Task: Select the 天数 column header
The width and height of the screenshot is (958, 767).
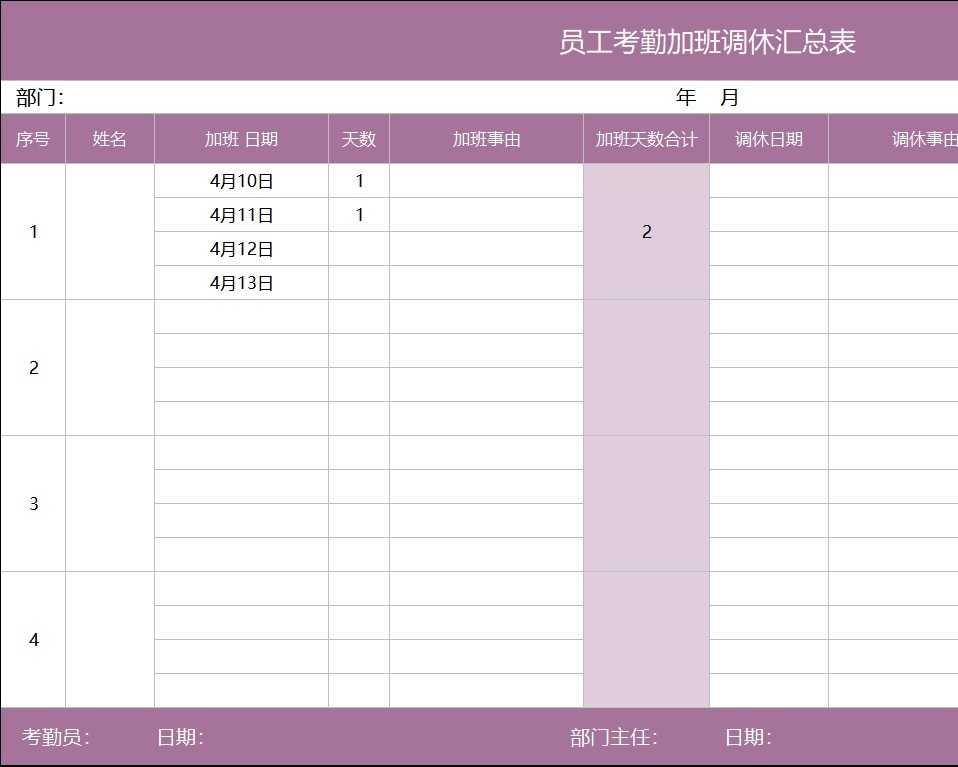Action: point(359,139)
